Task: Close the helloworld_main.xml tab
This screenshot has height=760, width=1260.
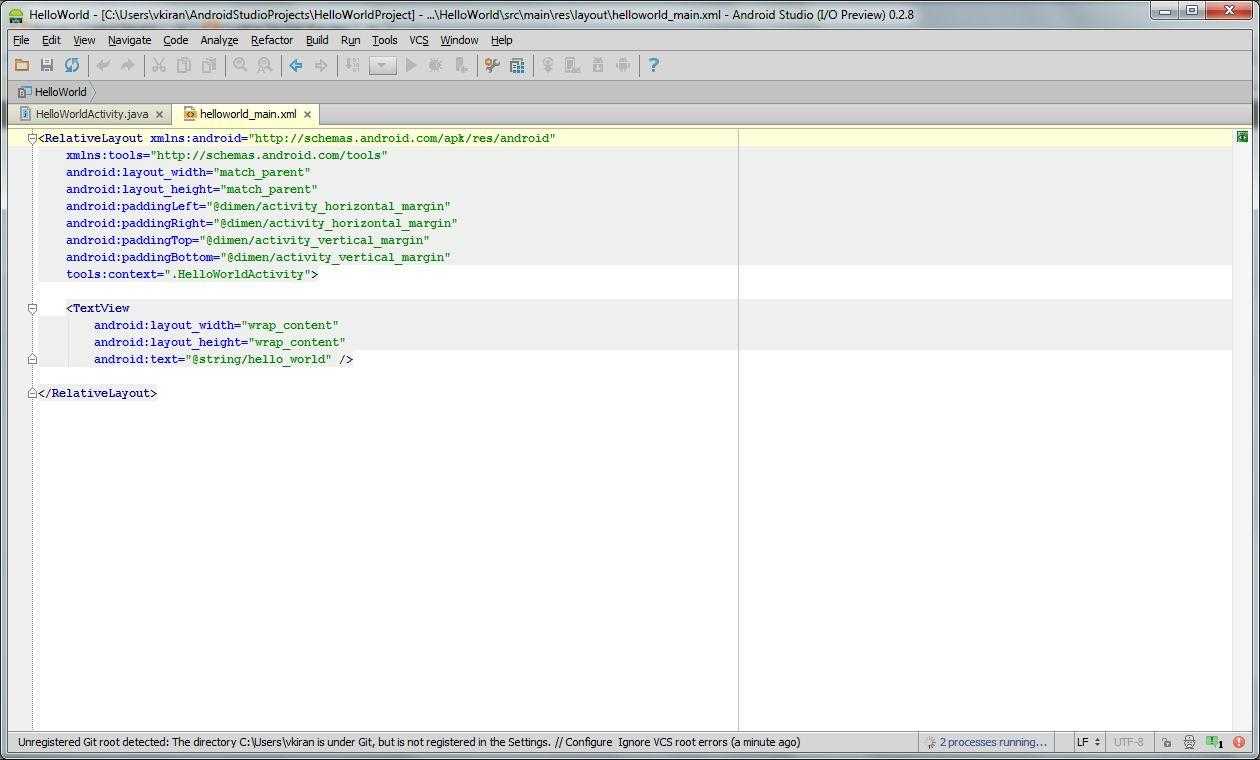Action: point(307,114)
